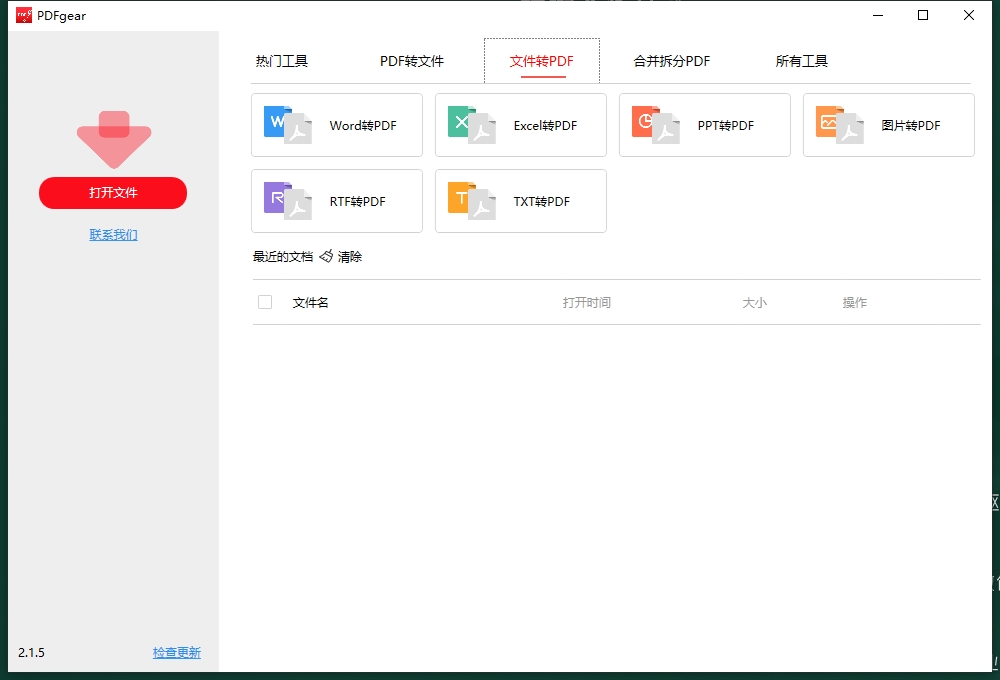Click the Word转PDF file icon
The width and height of the screenshot is (1000, 680).
288,125
